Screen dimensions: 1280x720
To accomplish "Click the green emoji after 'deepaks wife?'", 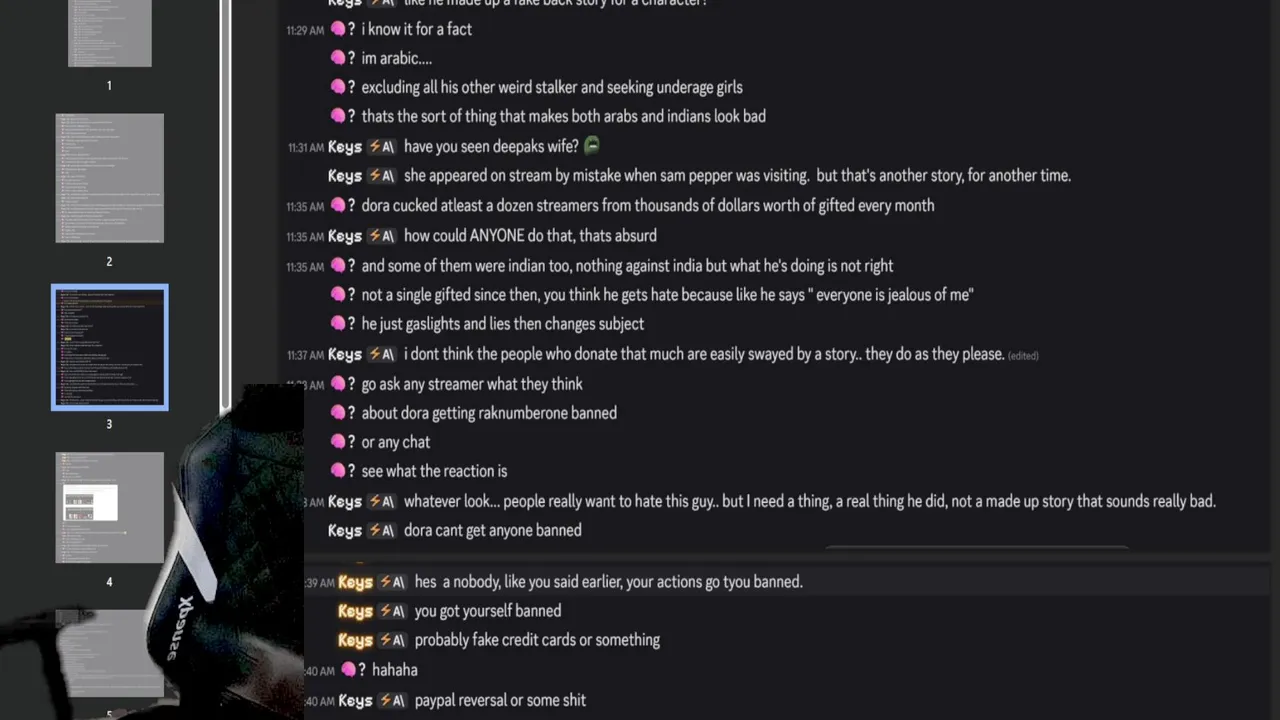I will tap(592, 146).
